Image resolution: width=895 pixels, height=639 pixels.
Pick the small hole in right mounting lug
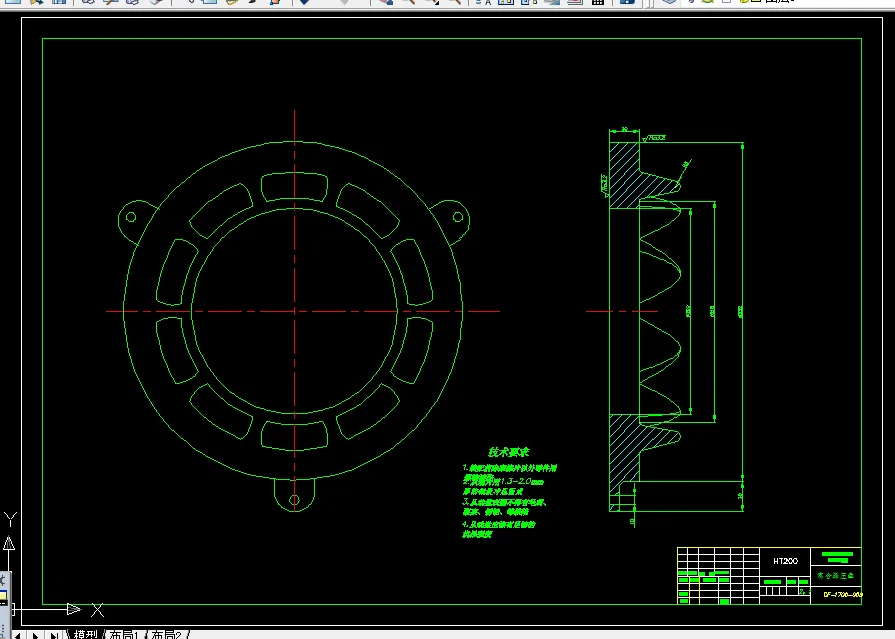tap(458, 217)
